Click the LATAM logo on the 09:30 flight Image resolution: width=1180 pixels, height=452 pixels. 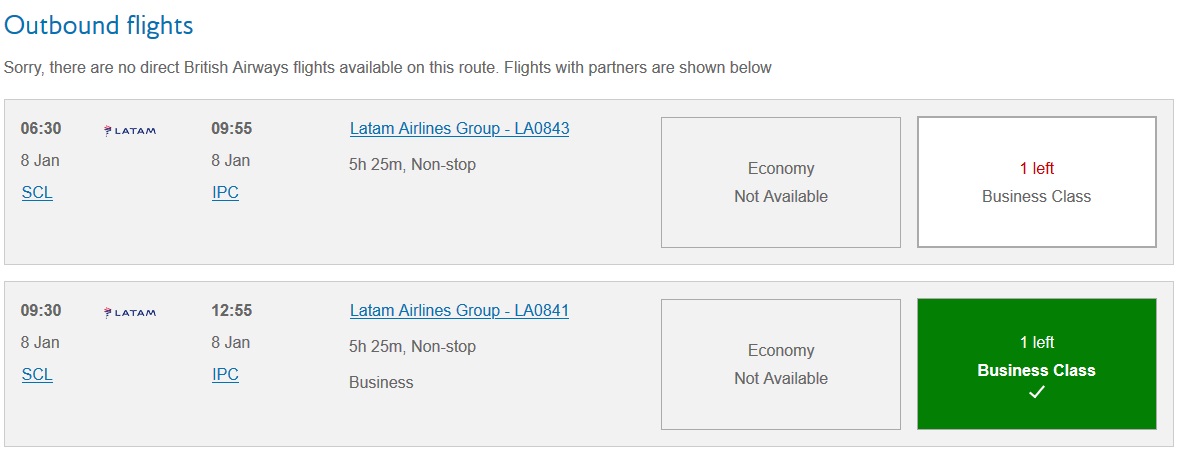(130, 312)
